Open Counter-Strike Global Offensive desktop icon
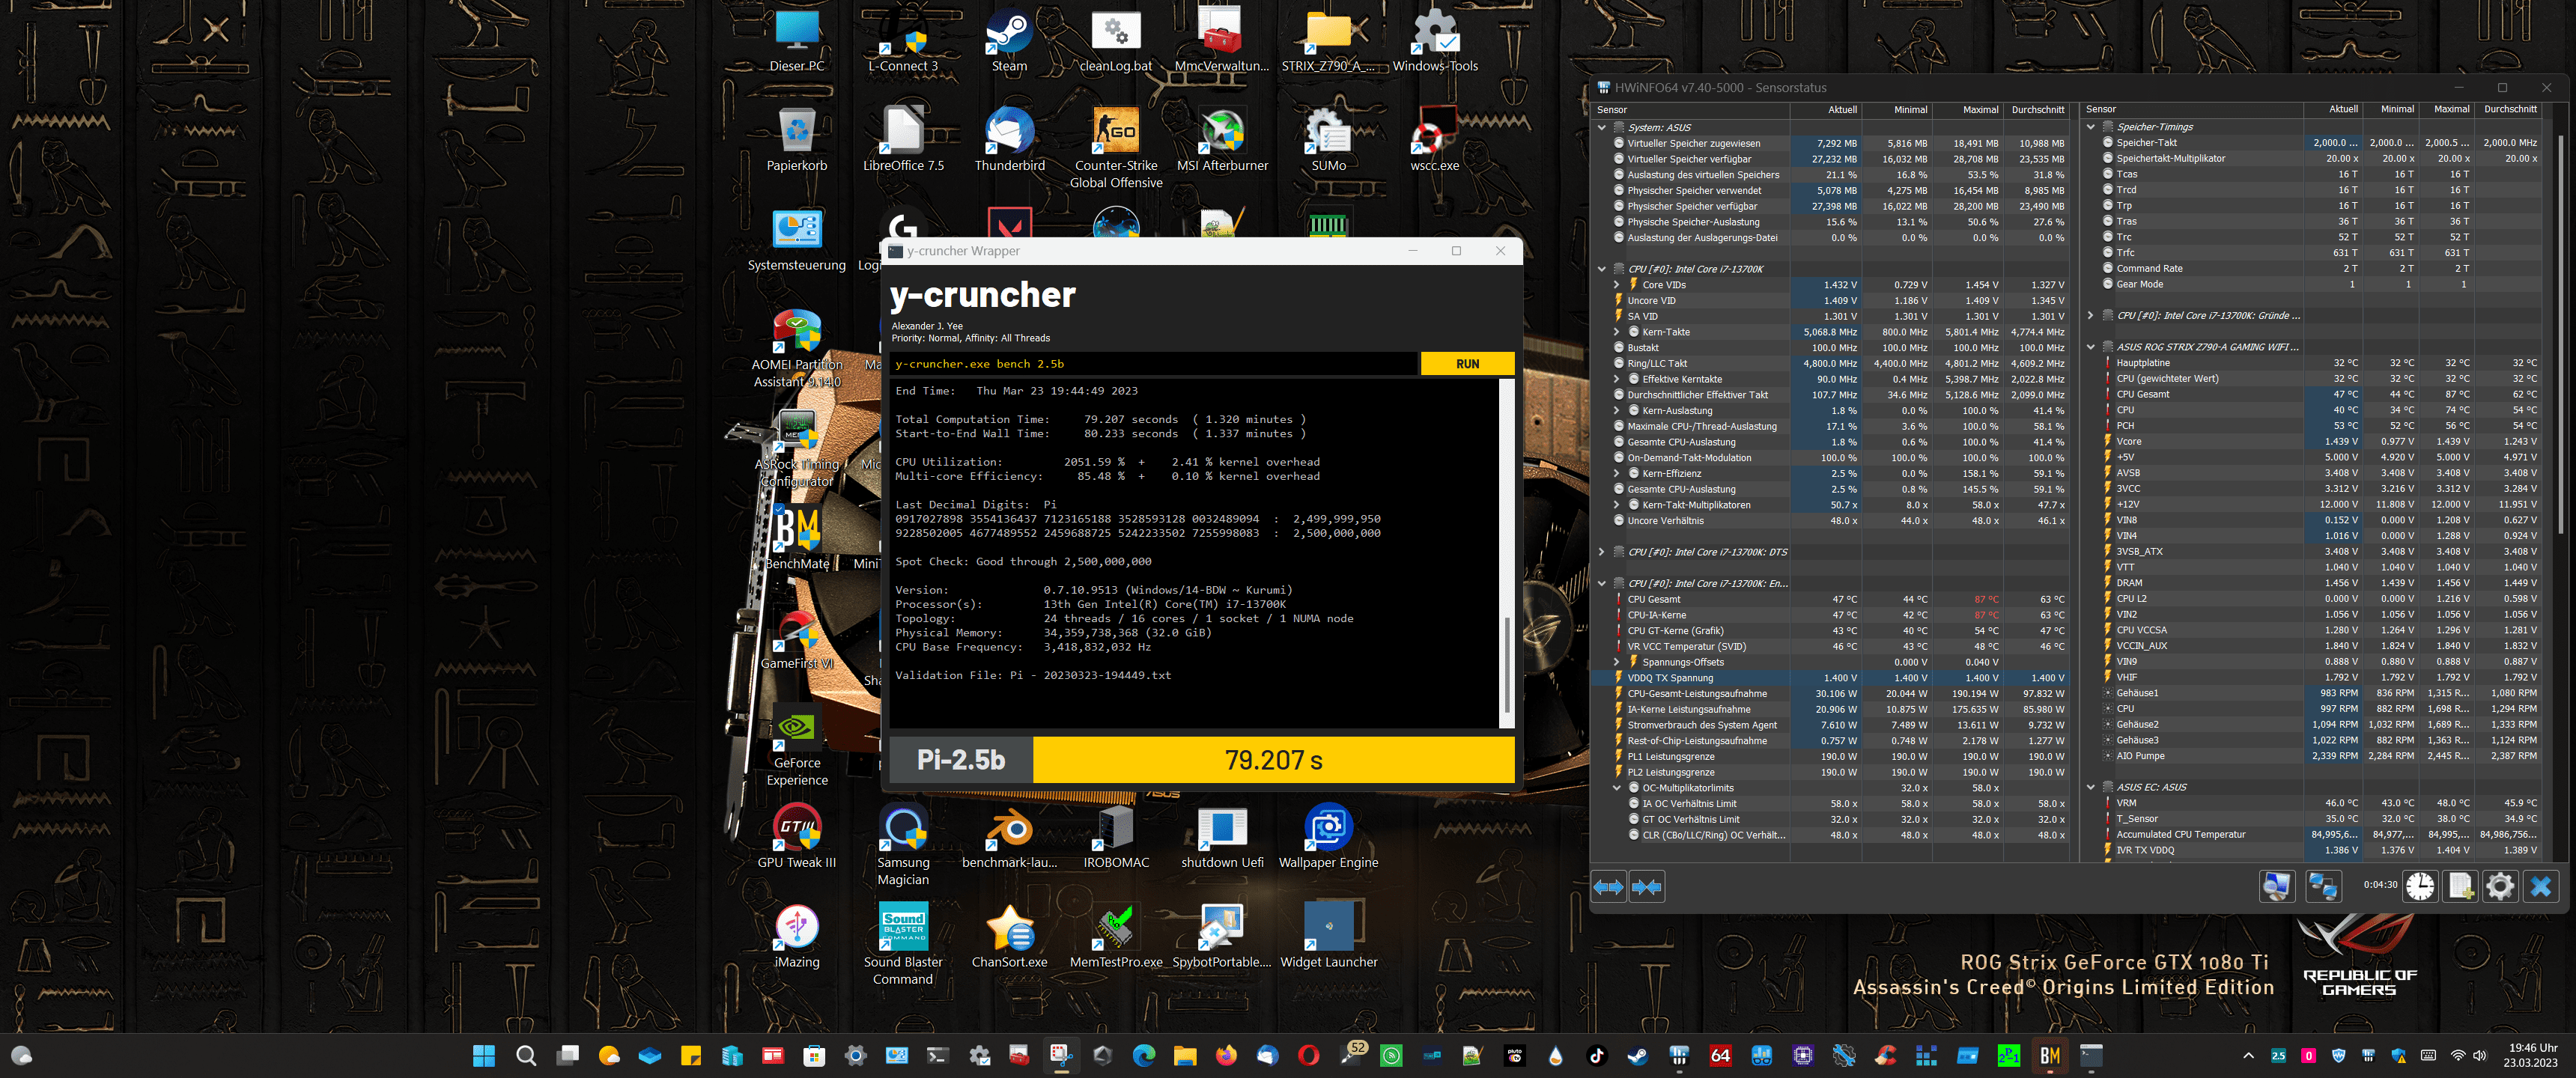This screenshot has width=2576, height=1078. [x=1116, y=148]
